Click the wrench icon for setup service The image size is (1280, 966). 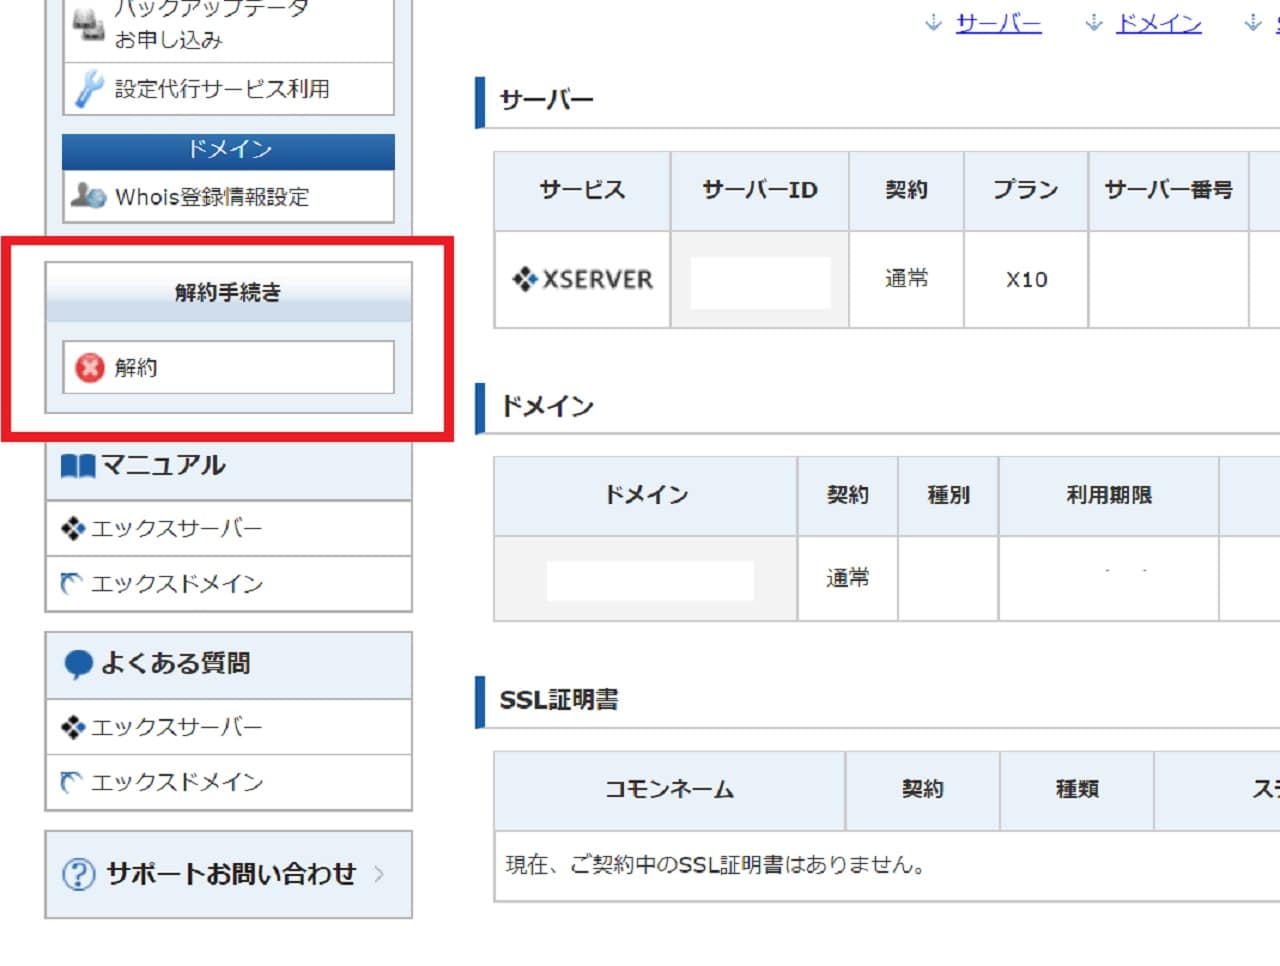[x=89, y=89]
